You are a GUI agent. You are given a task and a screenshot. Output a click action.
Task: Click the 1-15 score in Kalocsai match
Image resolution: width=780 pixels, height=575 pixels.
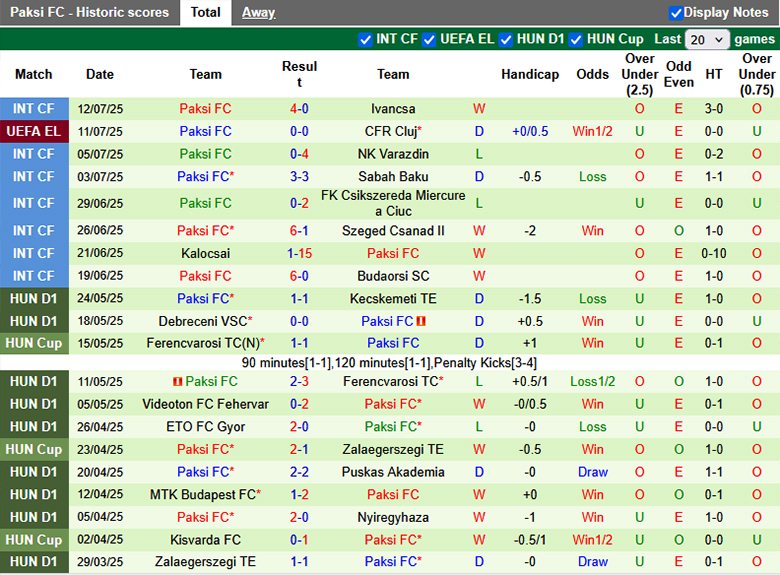(299, 253)
